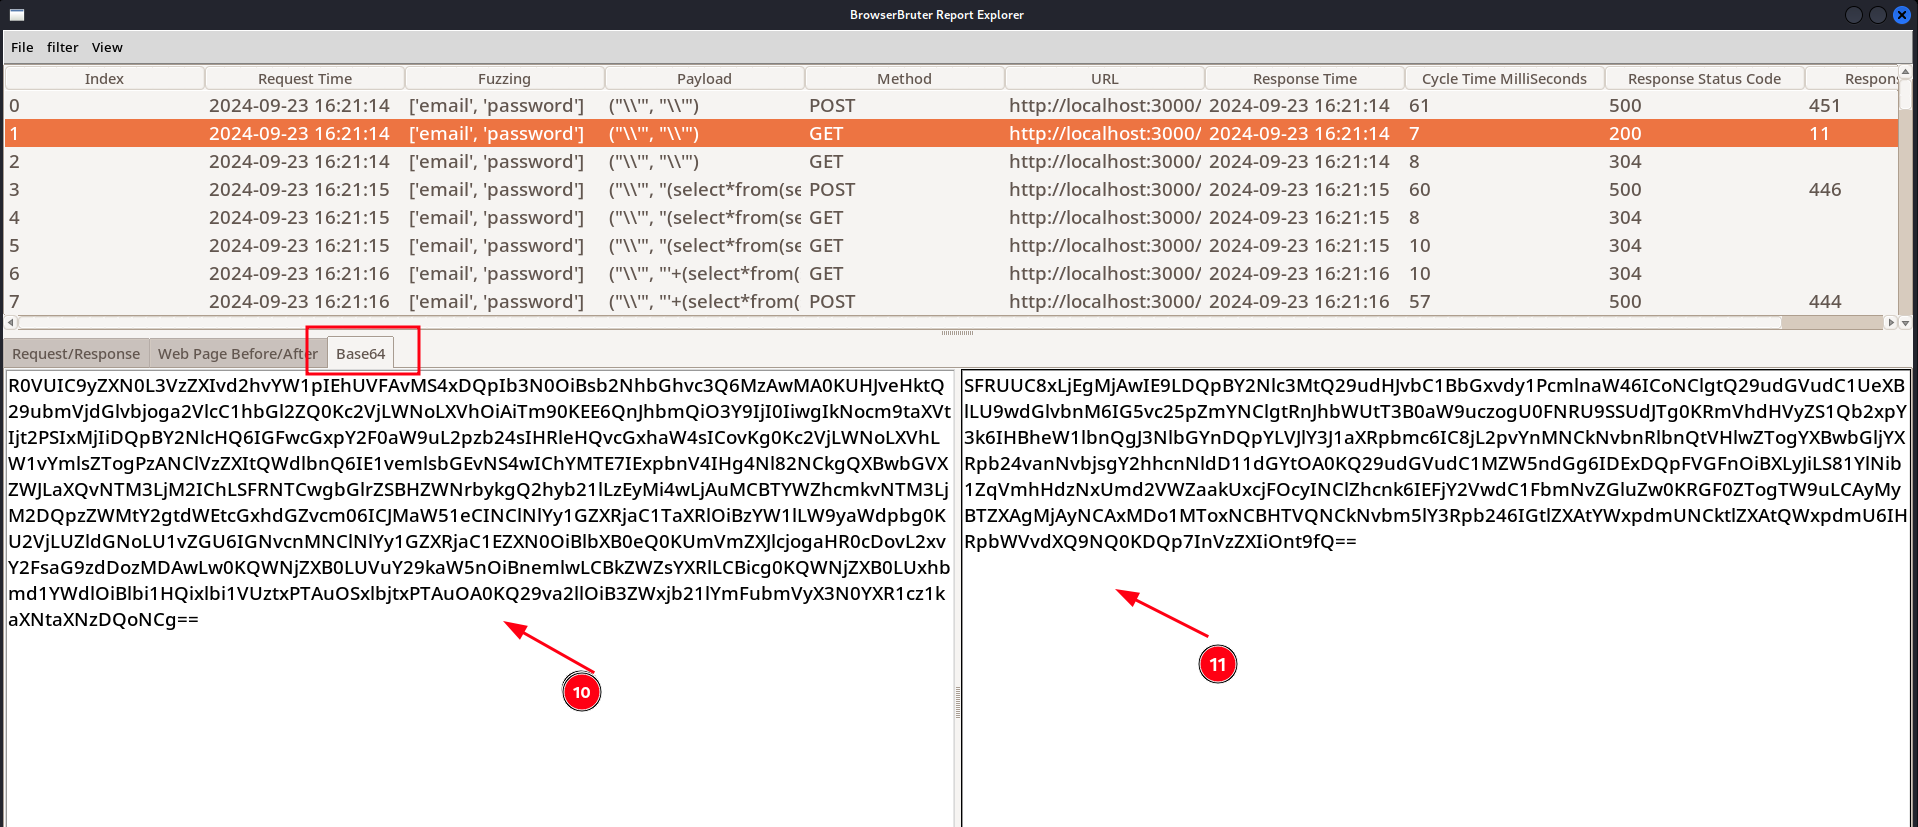Viewport: 1918px width, 827px height.
Task: Click the table's scroll up arrow
Action: [1905, 72]
